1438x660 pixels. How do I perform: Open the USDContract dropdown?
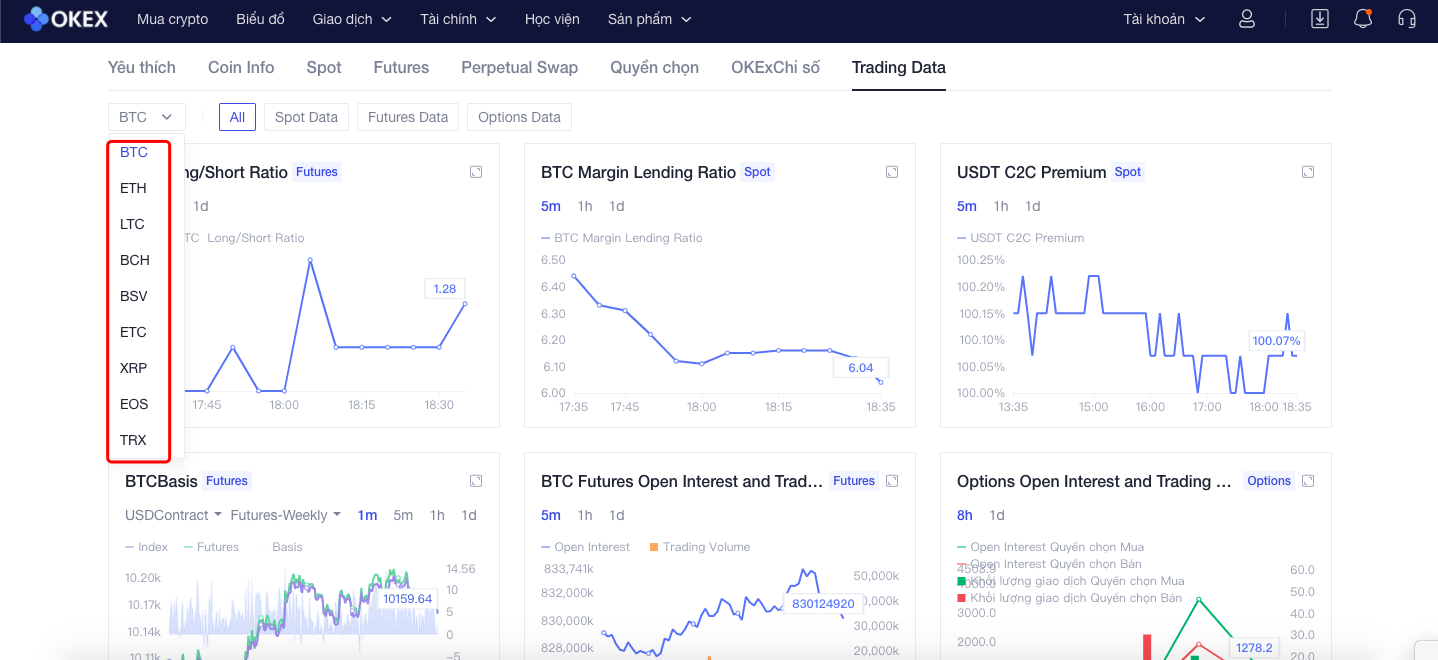[x=174, y=515]
